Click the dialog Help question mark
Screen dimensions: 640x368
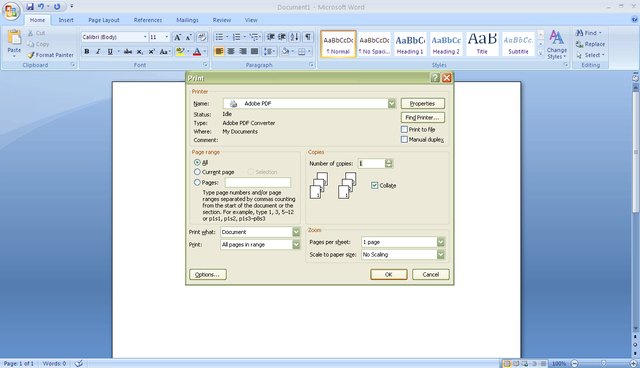(x=435, y=78)
